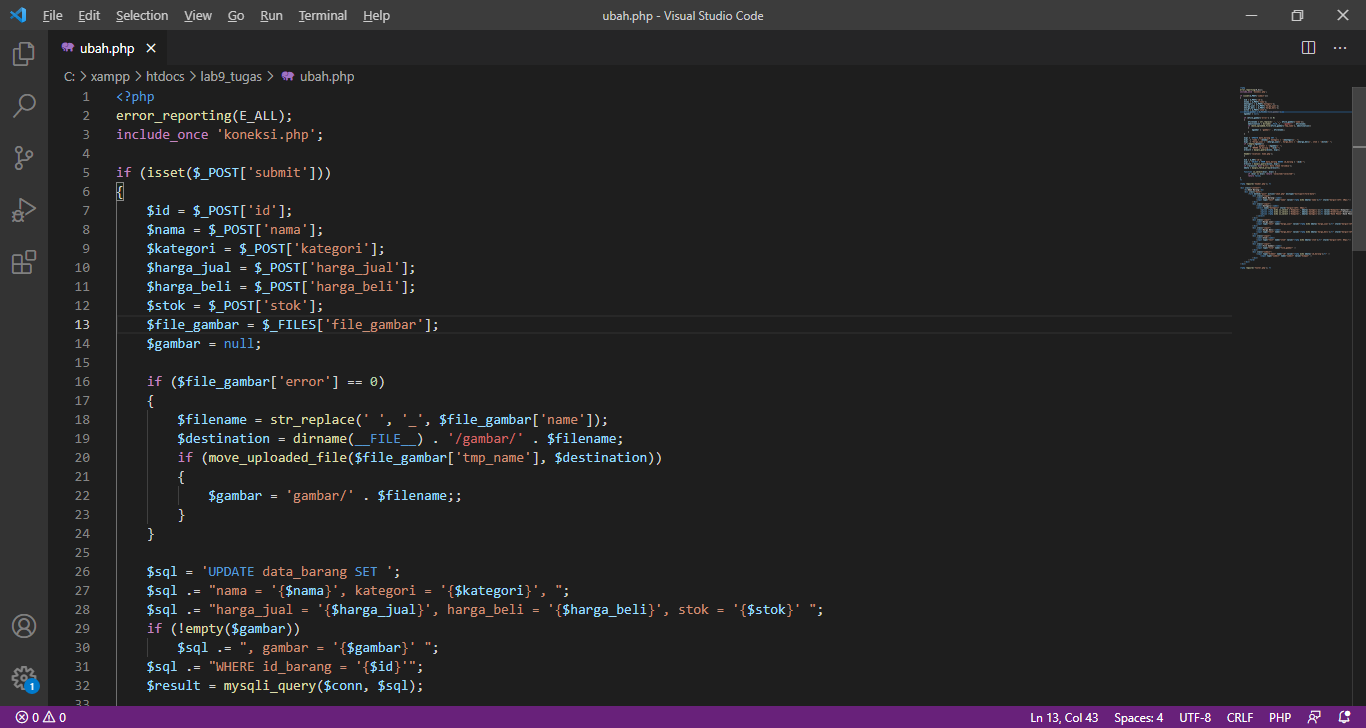1366x728 pixels.
Task: Open the Extensions marketplace icon
Action: click(24, 261)
